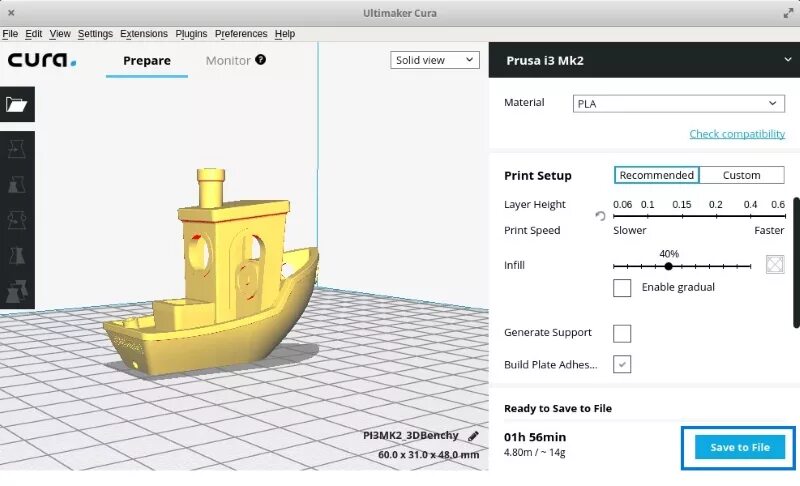Open the Plugins menu
This screenshot has width=800, height=486.
point(191,34)
